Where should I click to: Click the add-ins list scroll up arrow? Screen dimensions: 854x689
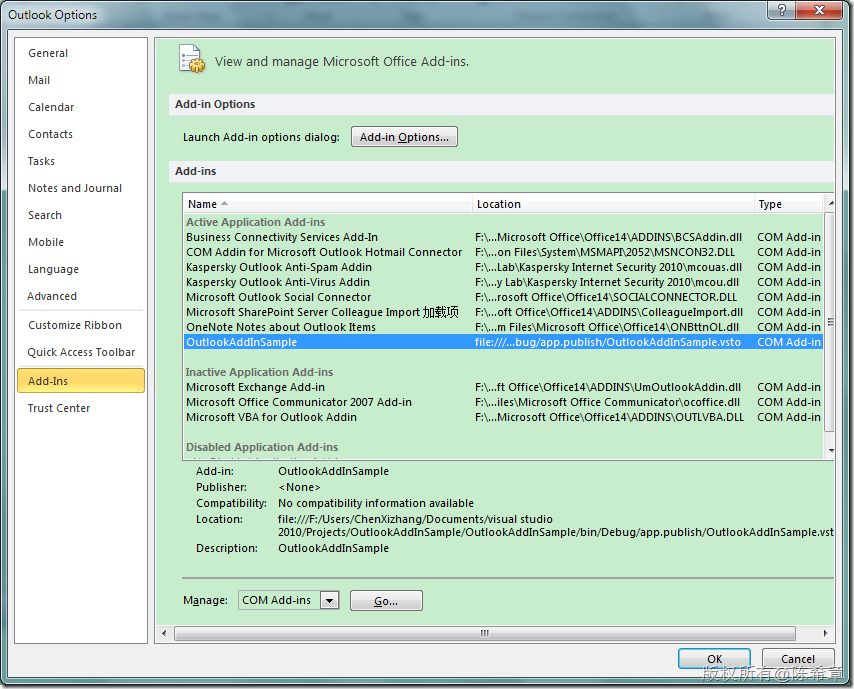(x=830, y=203)
